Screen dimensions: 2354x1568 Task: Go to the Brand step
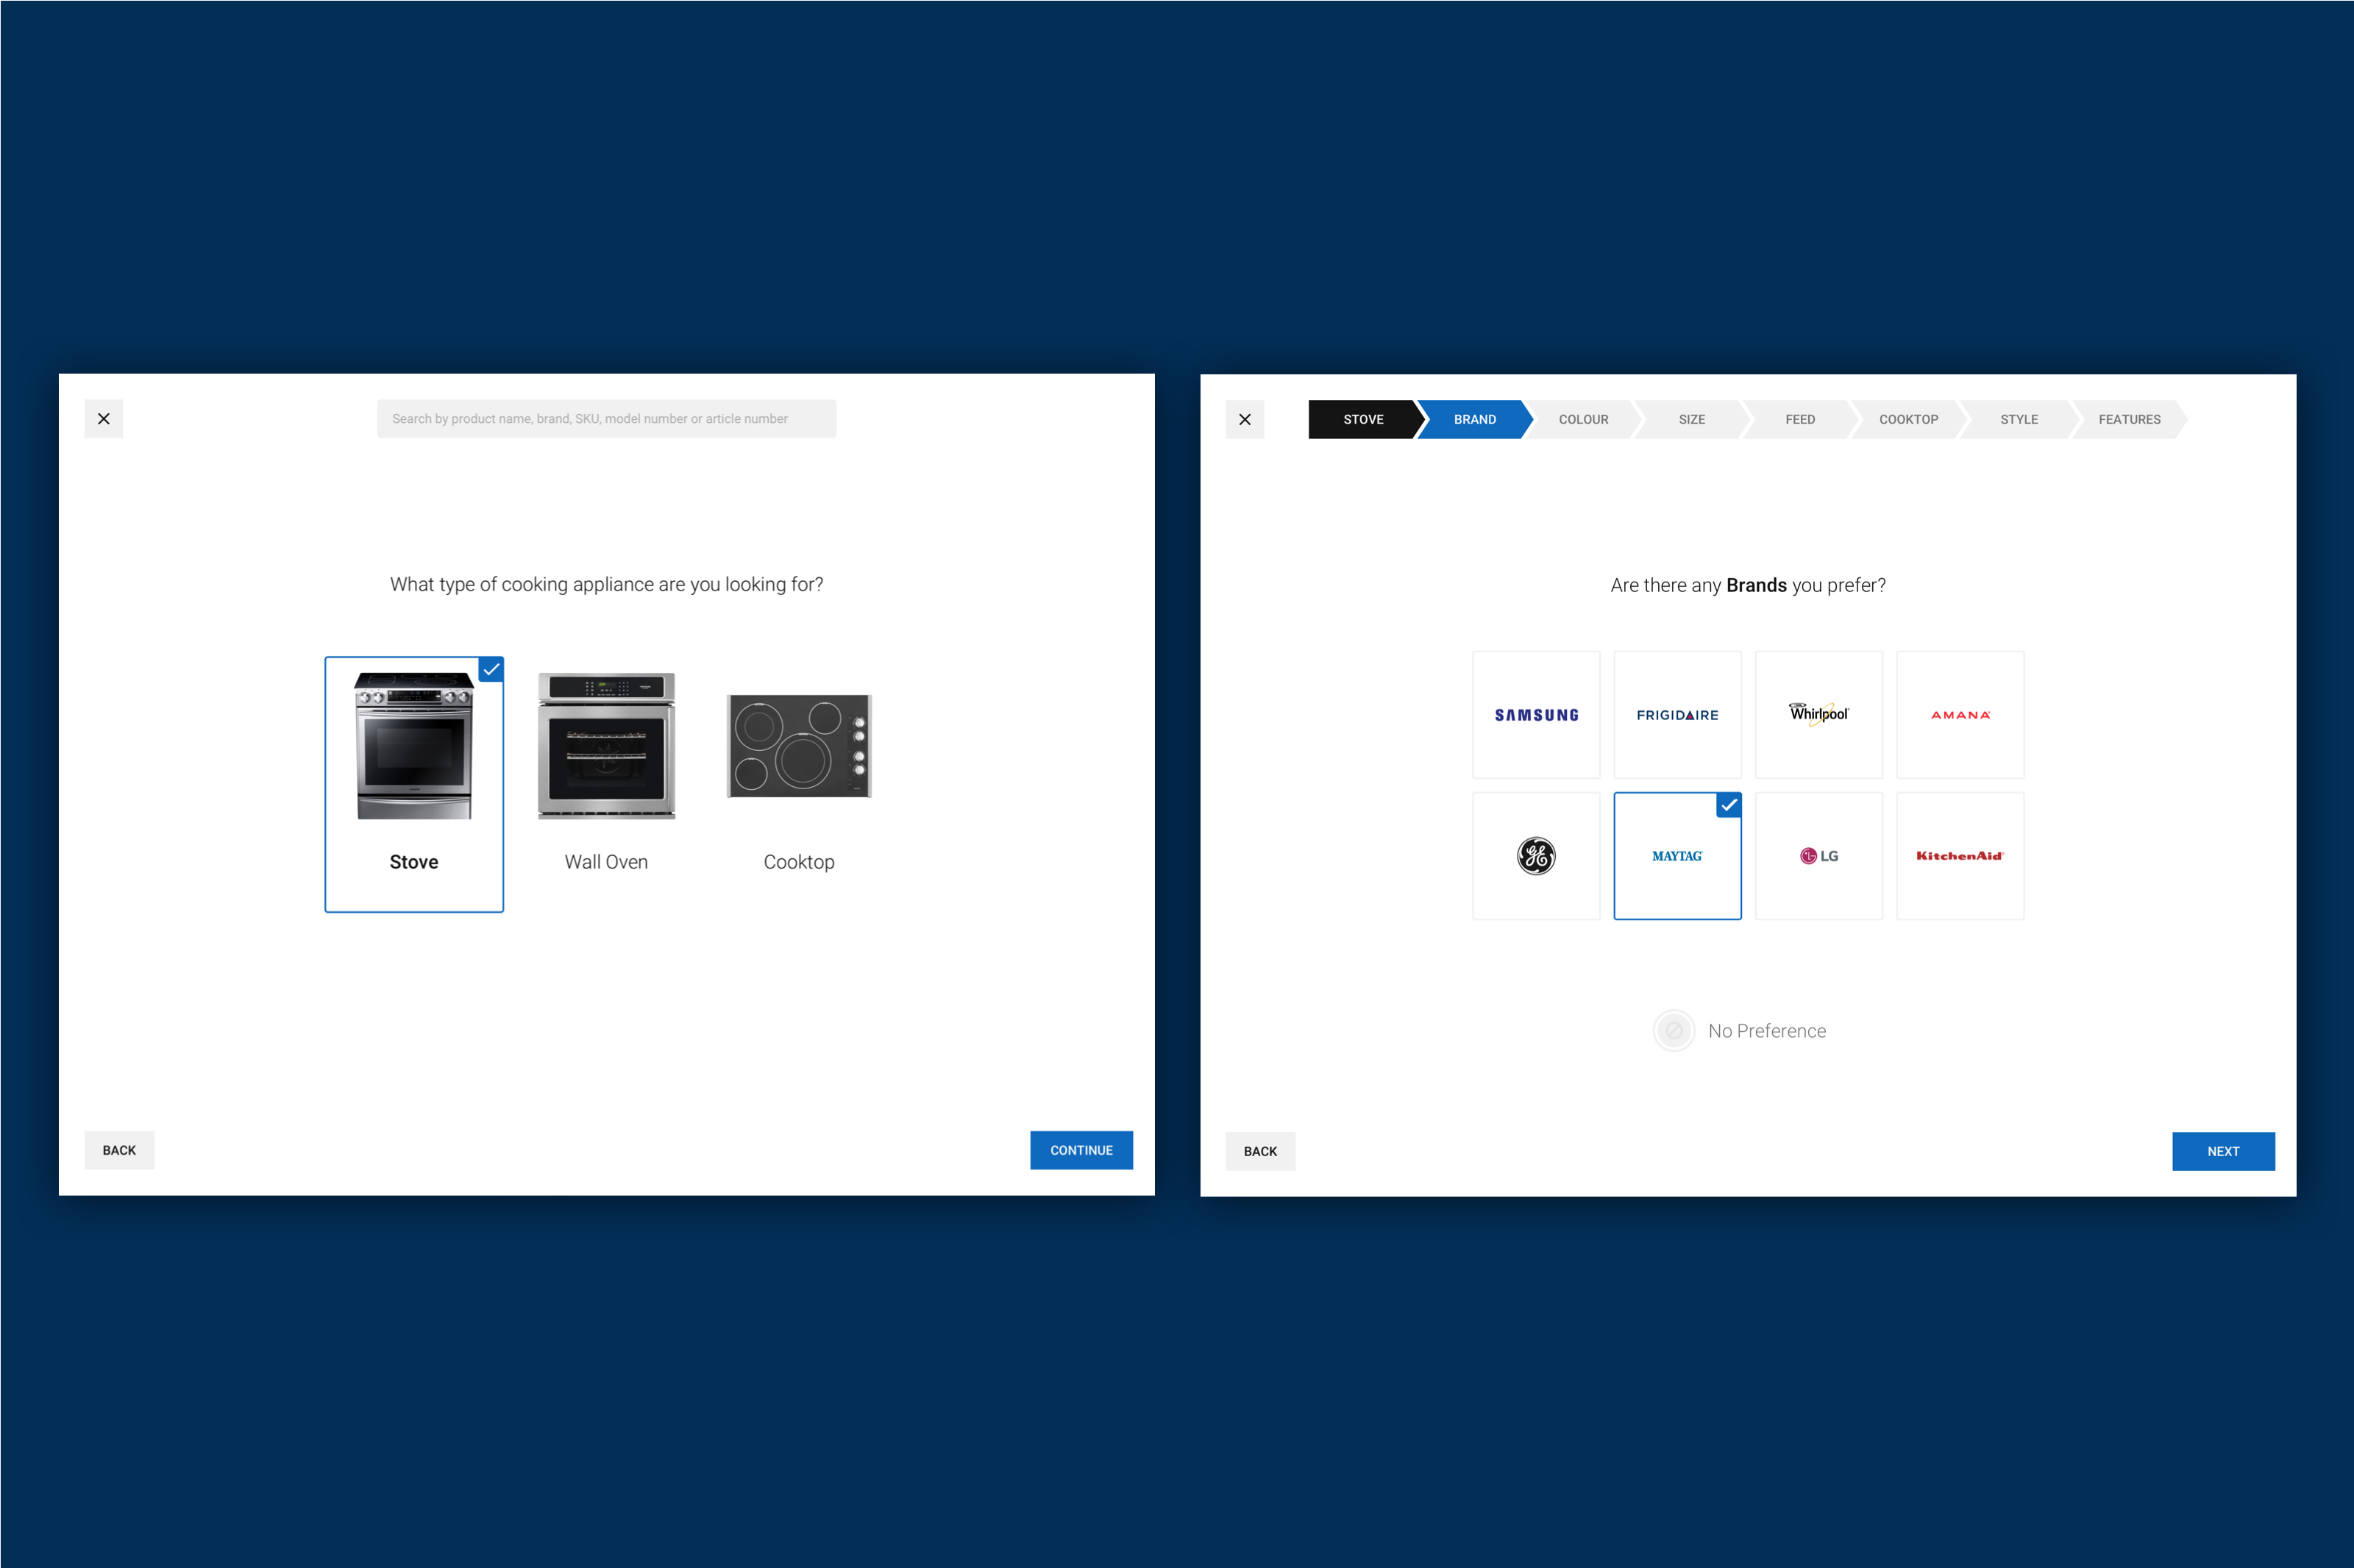[1475, 420]
